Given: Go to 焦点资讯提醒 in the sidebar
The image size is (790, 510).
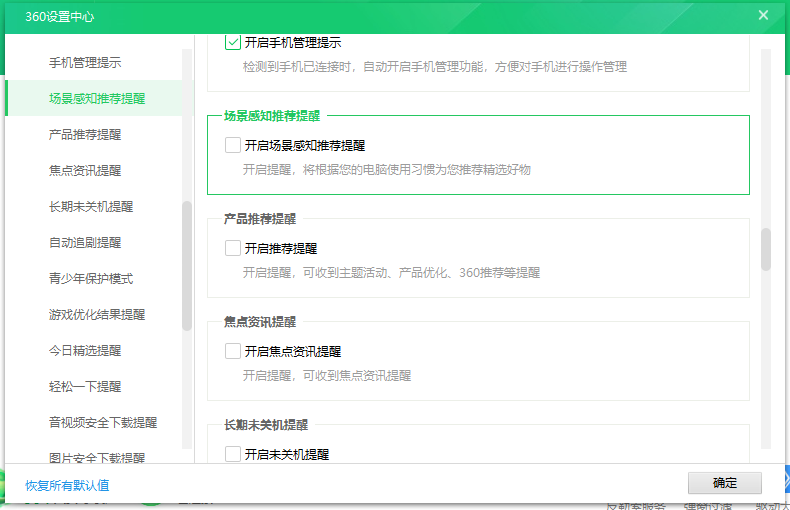Looking at the screenshot, I should [85, 170].
